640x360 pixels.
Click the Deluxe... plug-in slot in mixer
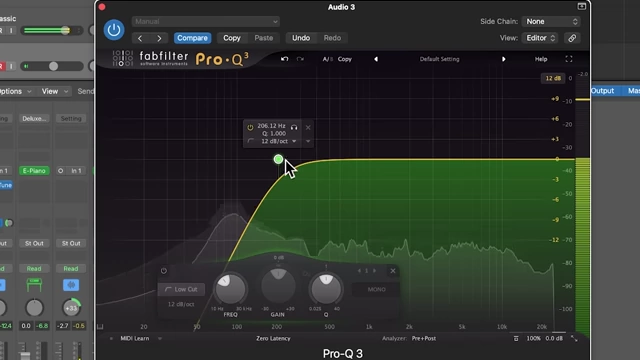[34, 118]
